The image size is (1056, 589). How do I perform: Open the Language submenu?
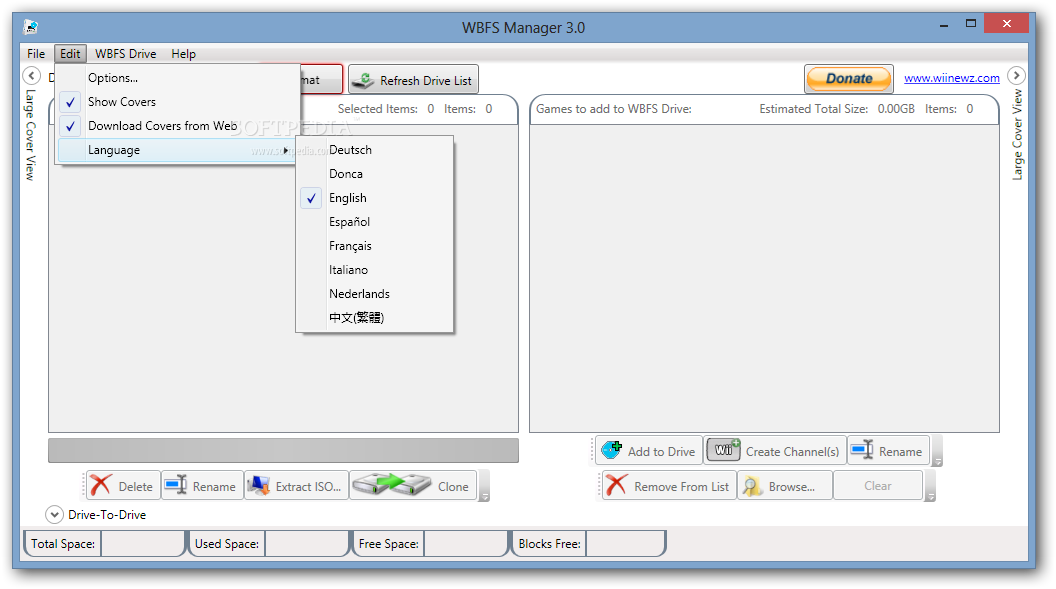pyautogui.click(x=177, y=150)
